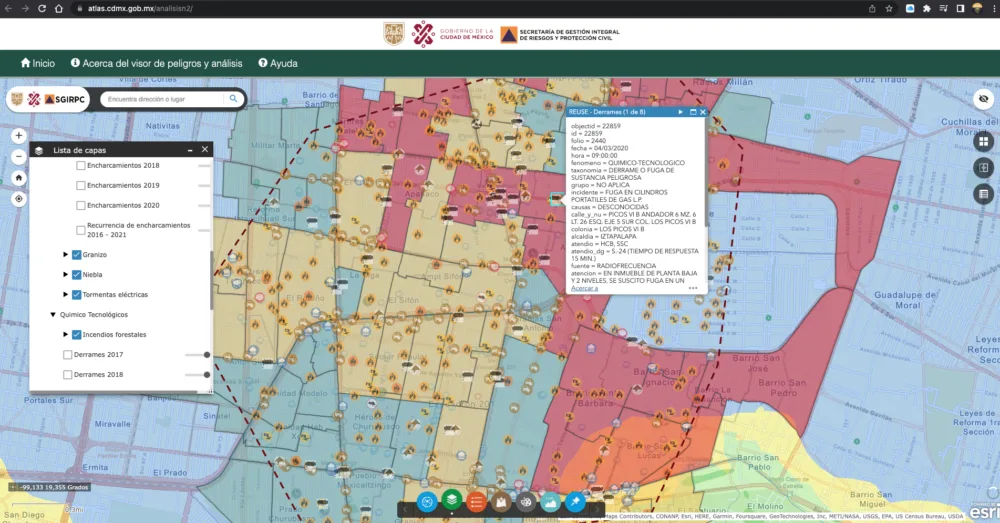The width and height of the screenshot is (1000, 523).
Task: Open browser extensions puzzle icon
Action: coord(927,8)
